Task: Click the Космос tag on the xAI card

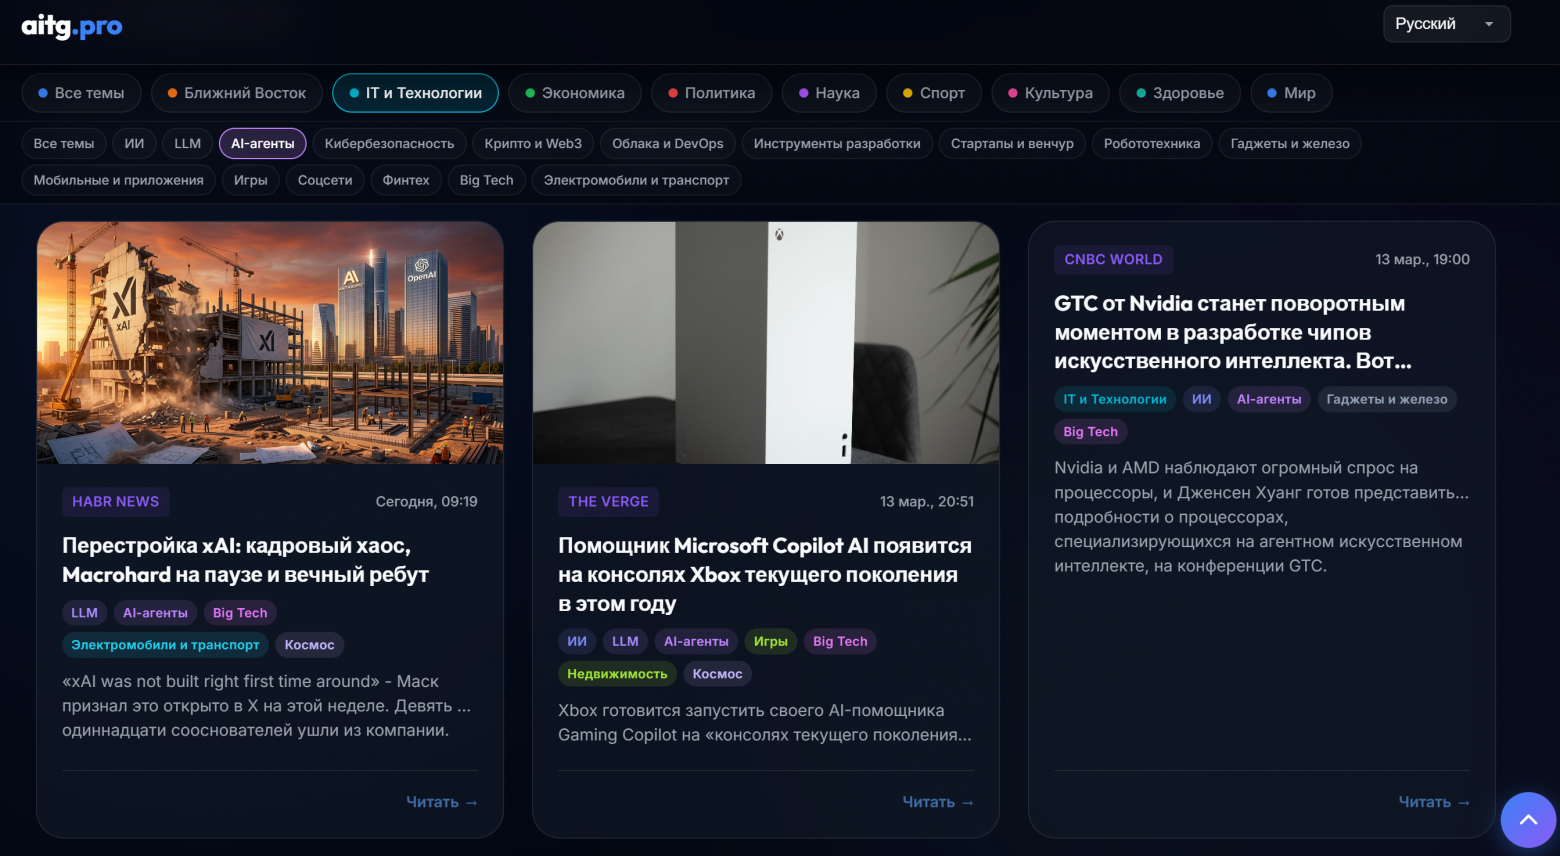Action: click(x=310, y=645)
